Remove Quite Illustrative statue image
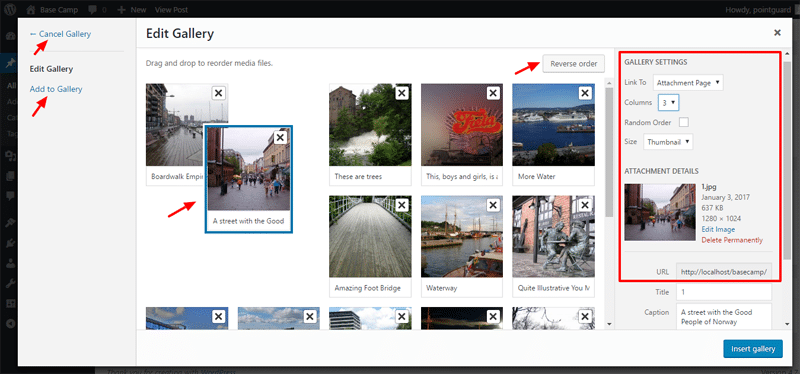 [x=585, y=205]
